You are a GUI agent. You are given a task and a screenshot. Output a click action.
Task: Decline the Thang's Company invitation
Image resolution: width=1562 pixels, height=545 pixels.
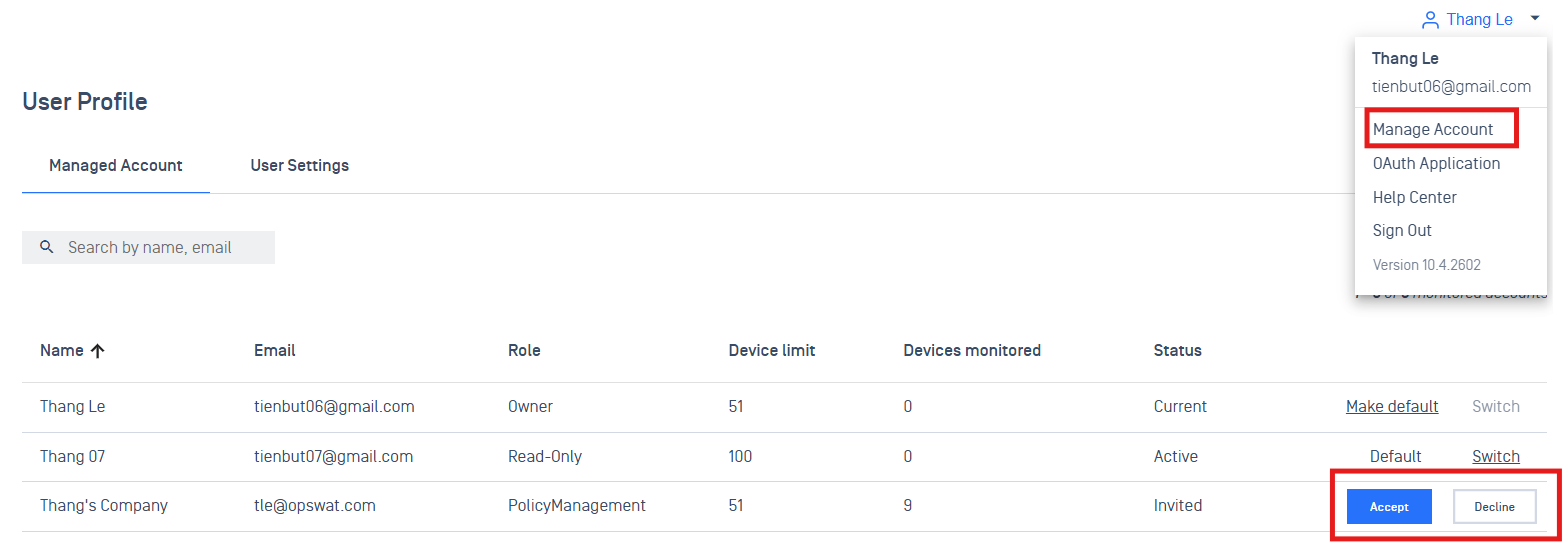pyautogui.click(x=1494, y=507)
